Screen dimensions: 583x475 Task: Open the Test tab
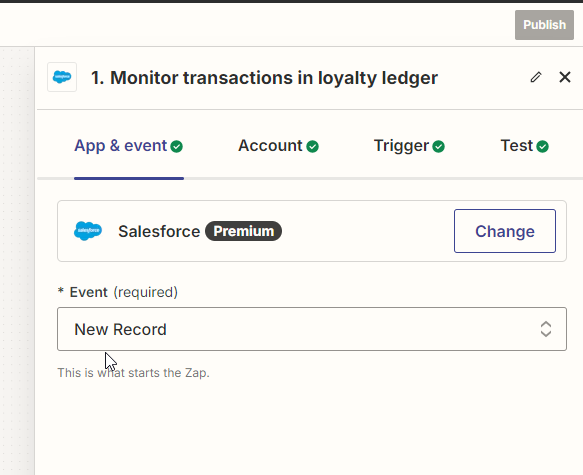(525, 146)
